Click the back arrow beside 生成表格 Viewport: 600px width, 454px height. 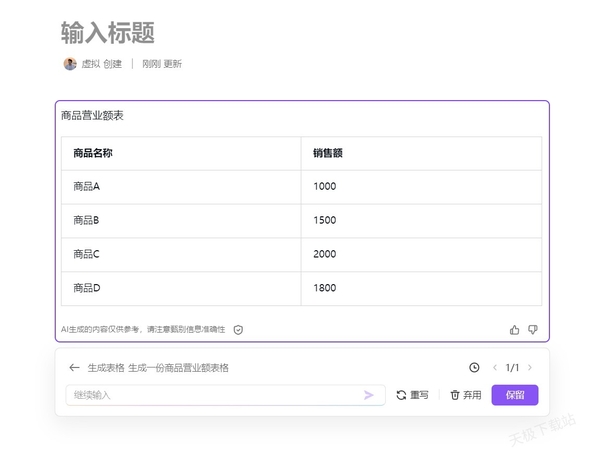(x=74, y=367)
